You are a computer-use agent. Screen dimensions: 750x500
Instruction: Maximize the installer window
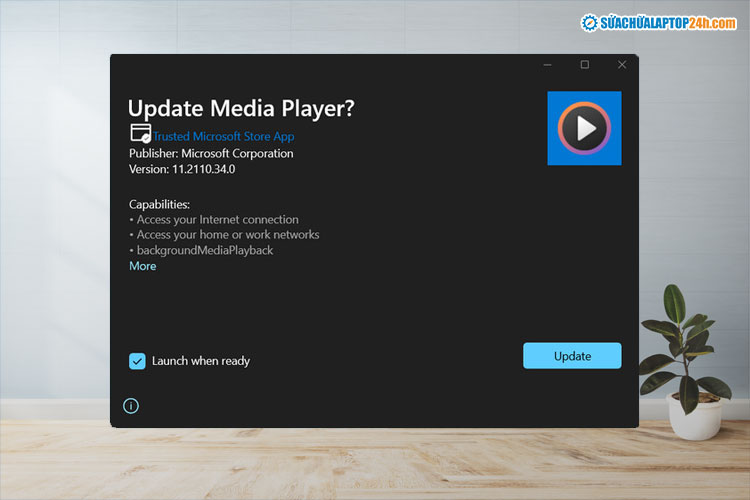[x=585, y=65]
